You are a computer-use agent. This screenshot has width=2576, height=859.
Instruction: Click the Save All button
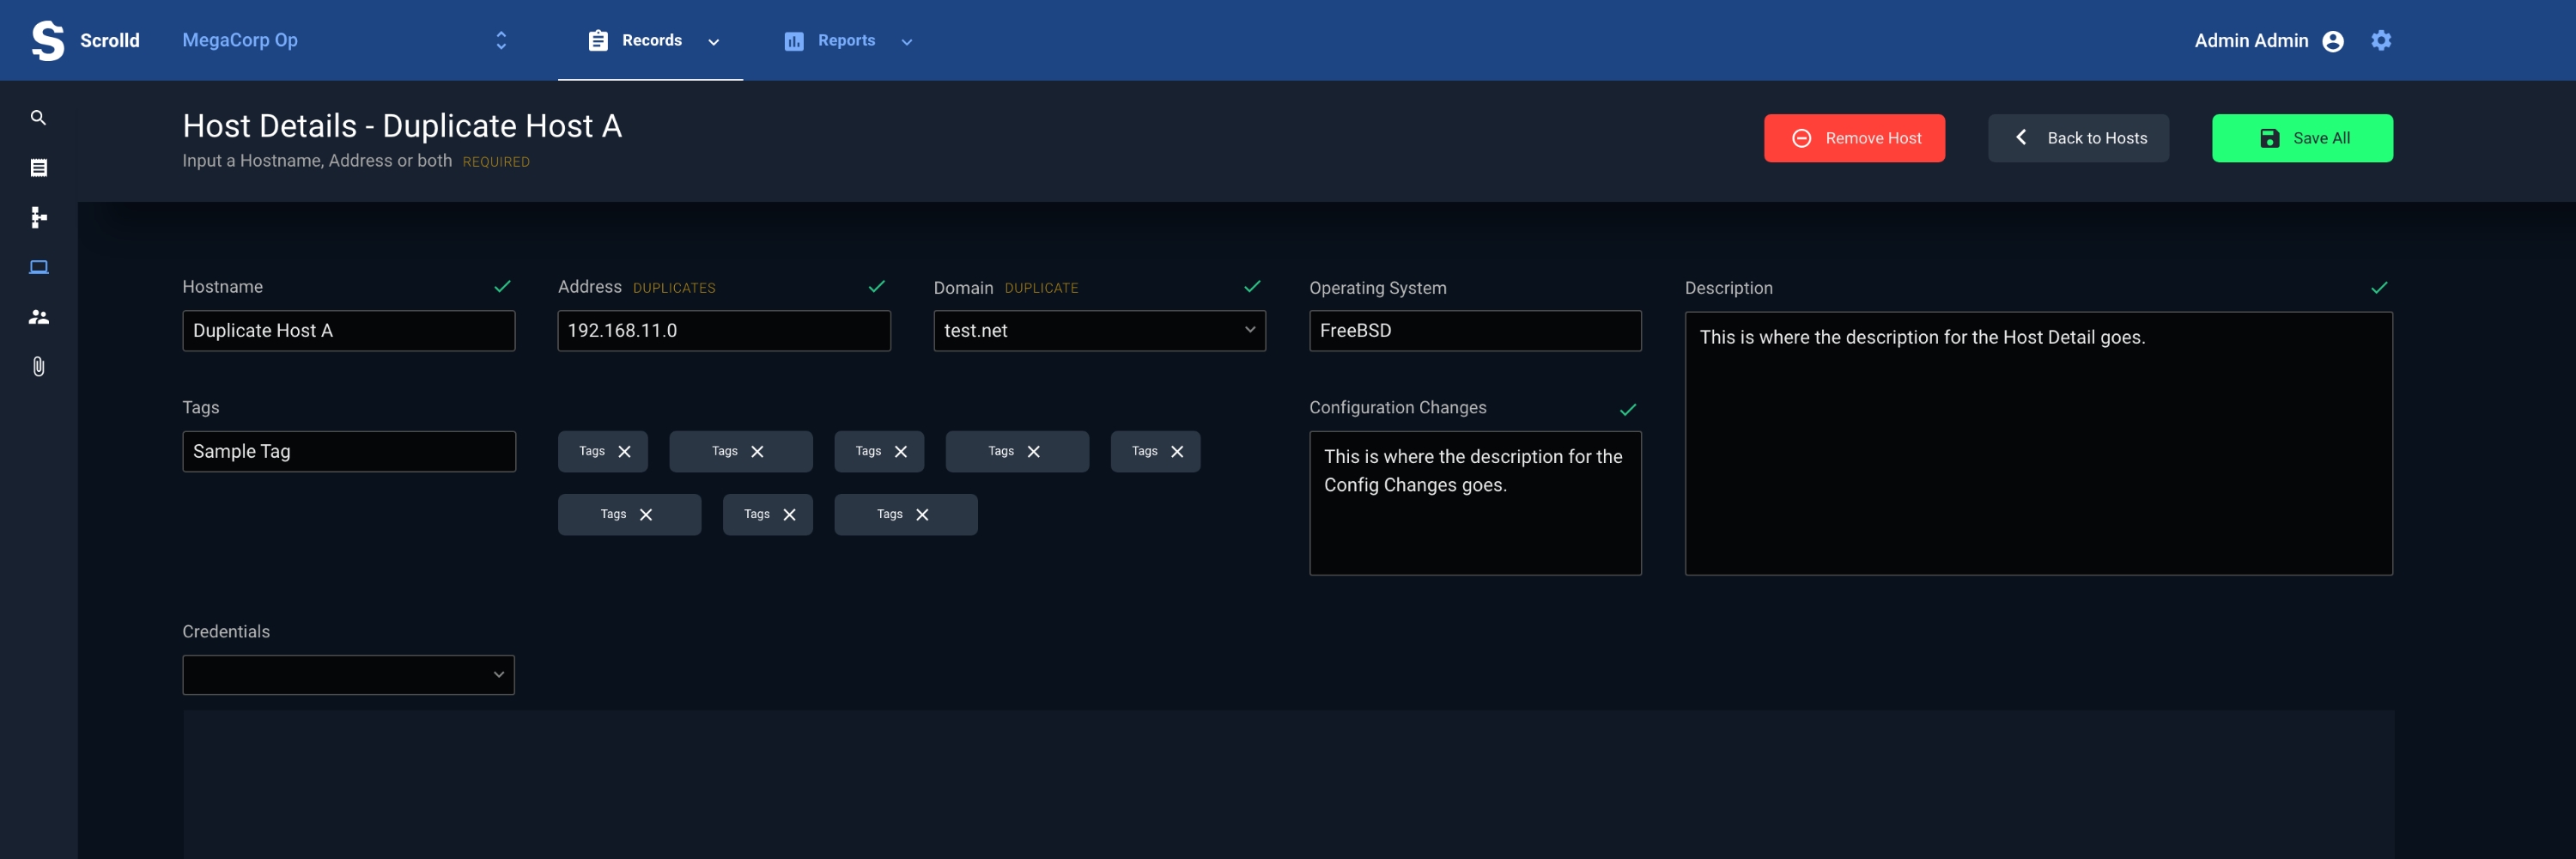click(2301, 138)
